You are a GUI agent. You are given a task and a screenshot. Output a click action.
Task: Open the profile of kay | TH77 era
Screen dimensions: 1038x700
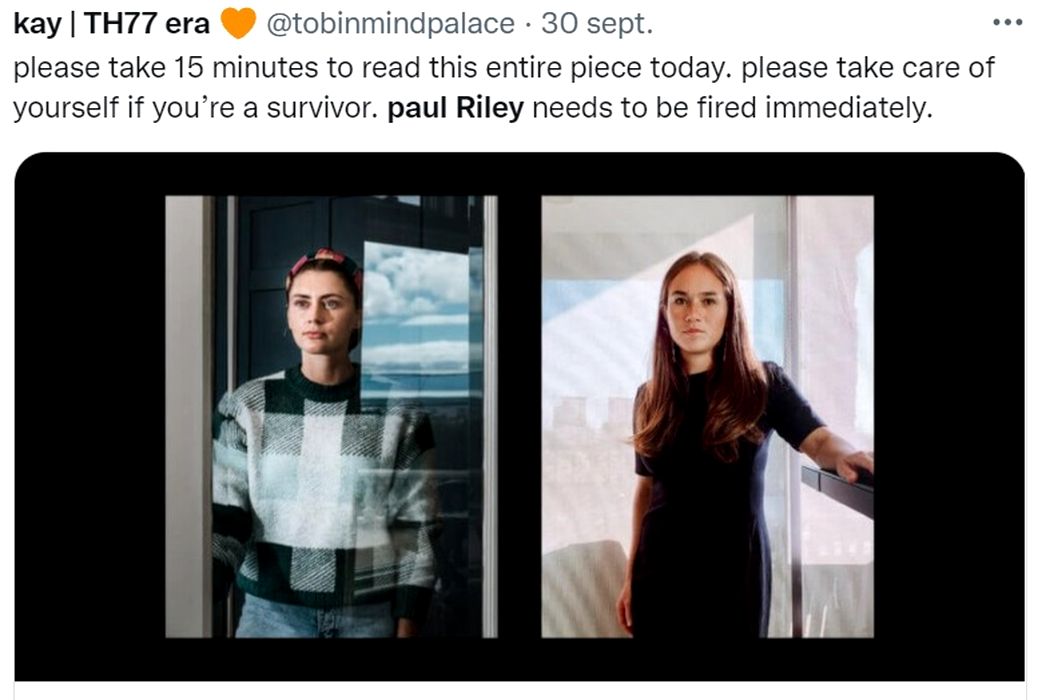[x=111, y=24]
